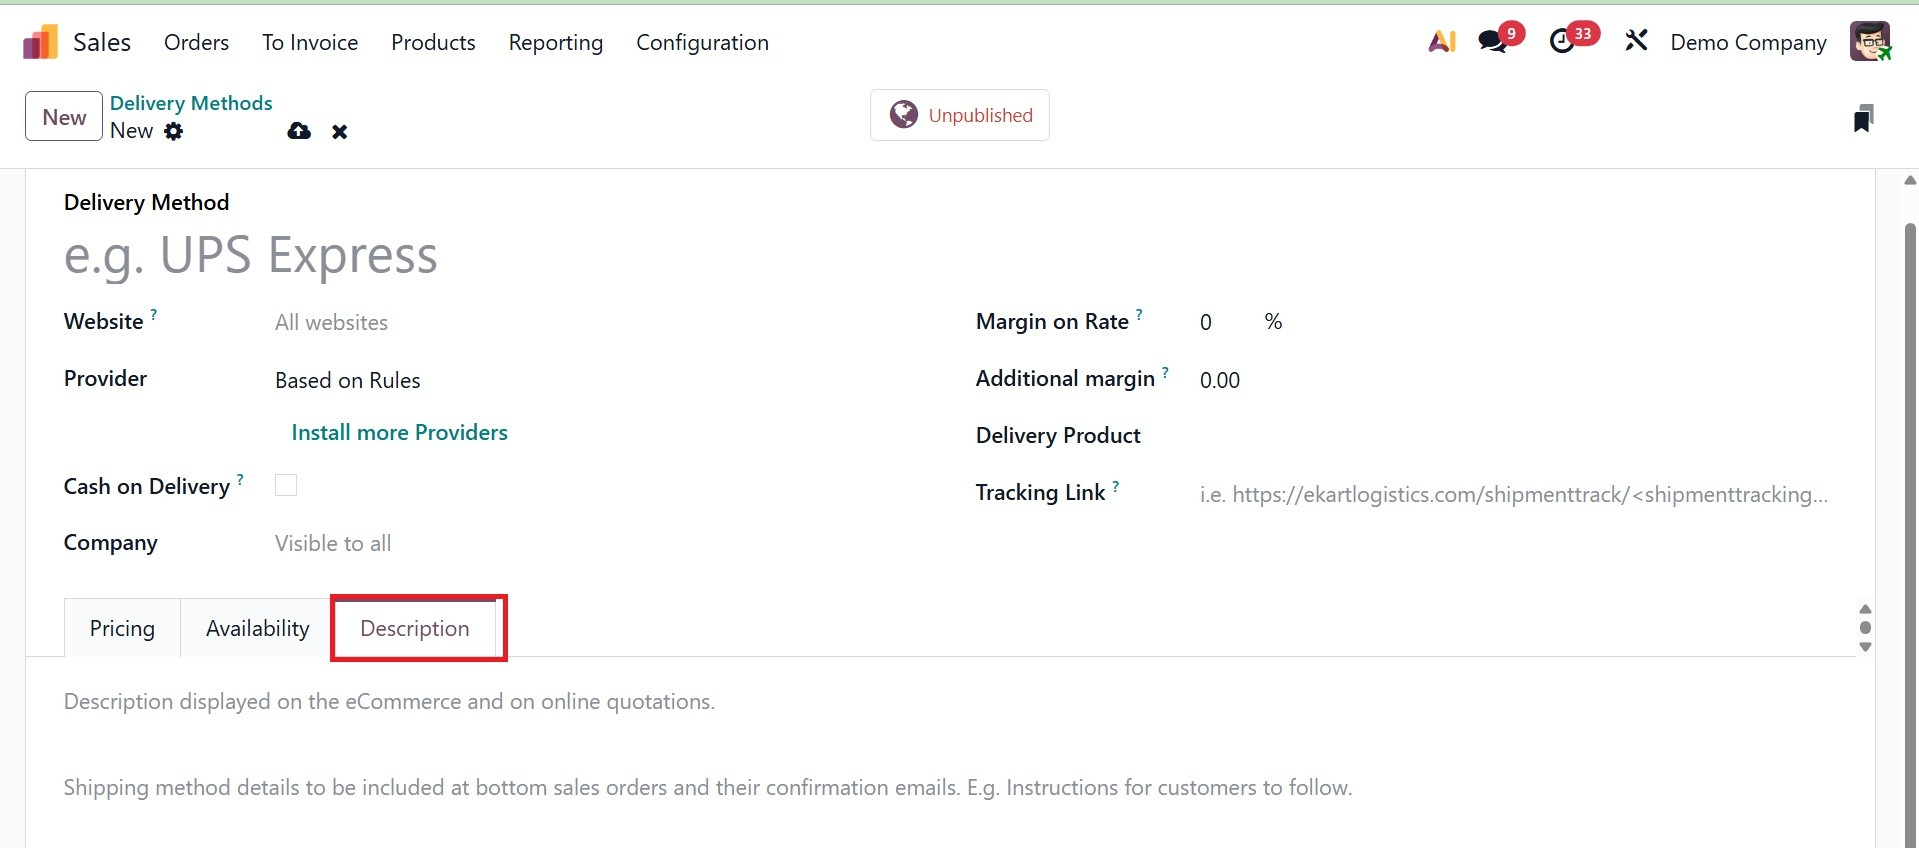
Task: Click the Odoo Sales app logo icon
Action: (40, 43)
